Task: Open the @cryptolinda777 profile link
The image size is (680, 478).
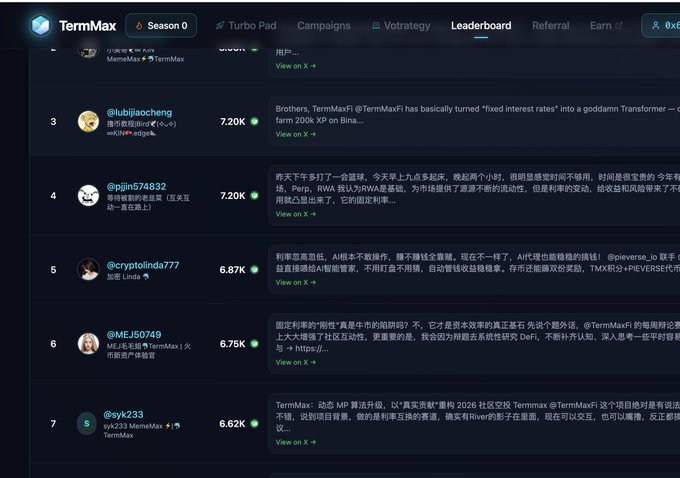Action: (143, 265)
